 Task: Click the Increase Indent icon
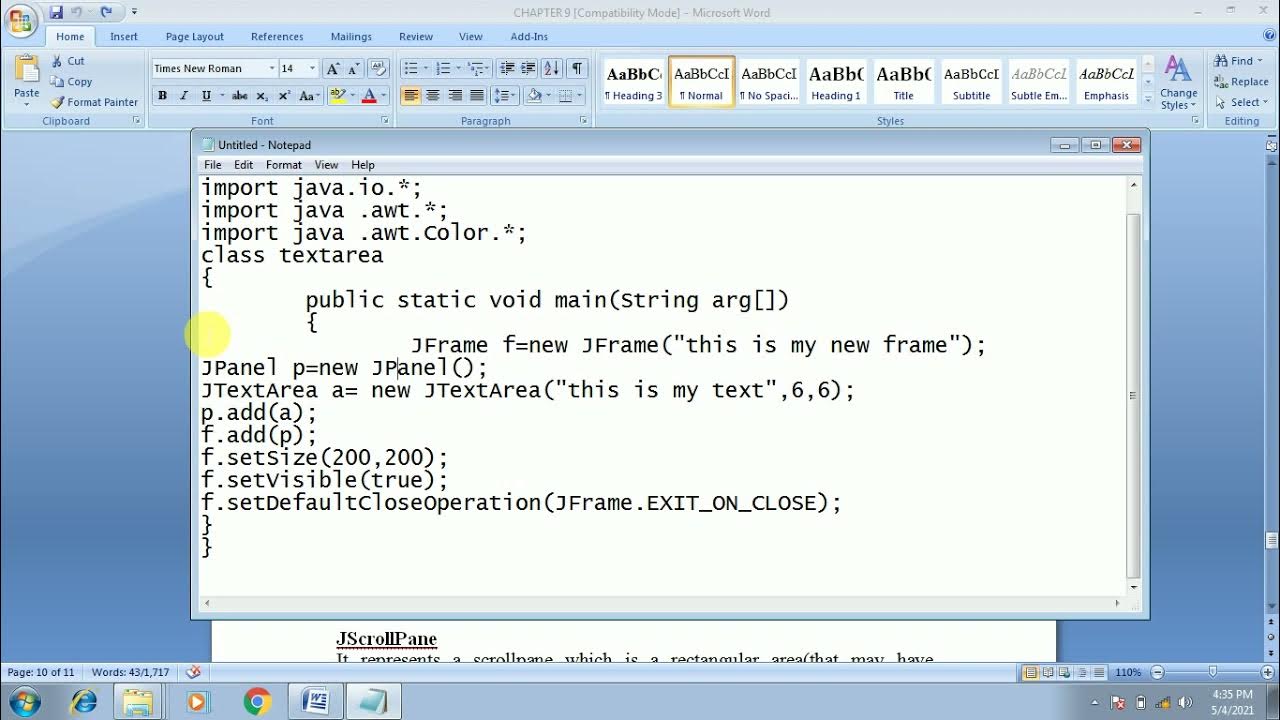529,68
